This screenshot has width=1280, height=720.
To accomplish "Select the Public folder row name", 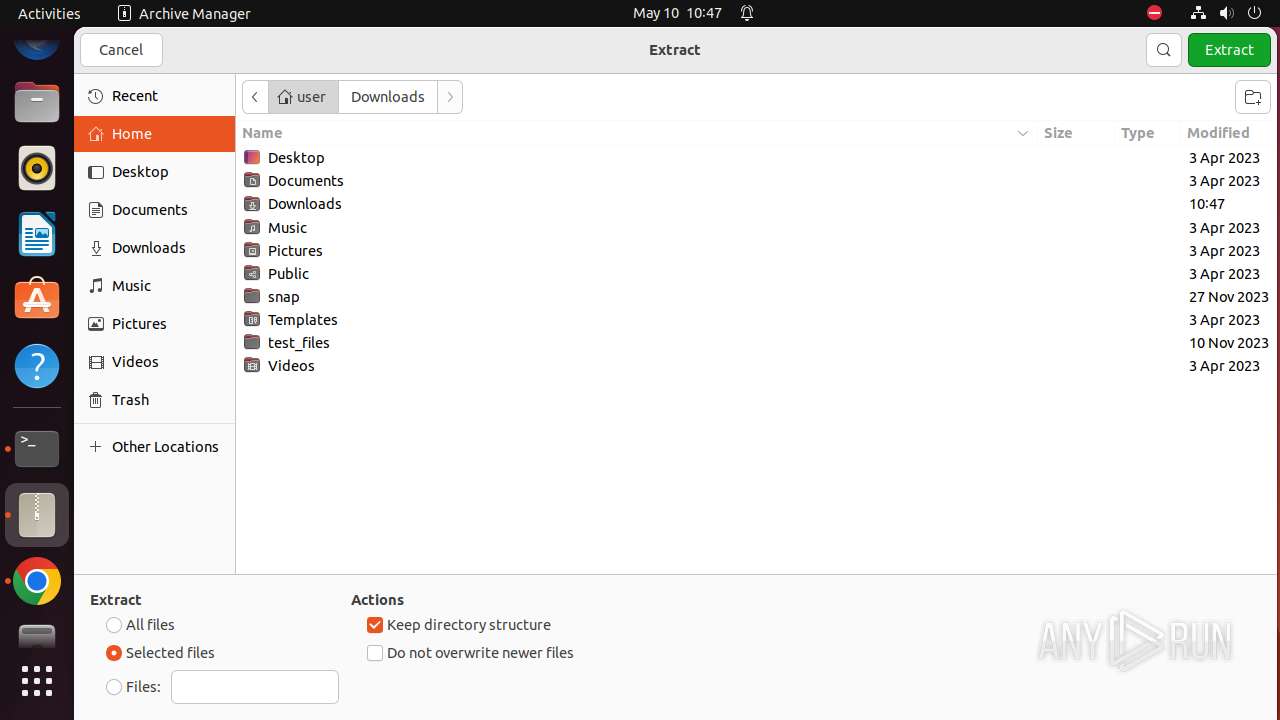I will coord(288,274).
